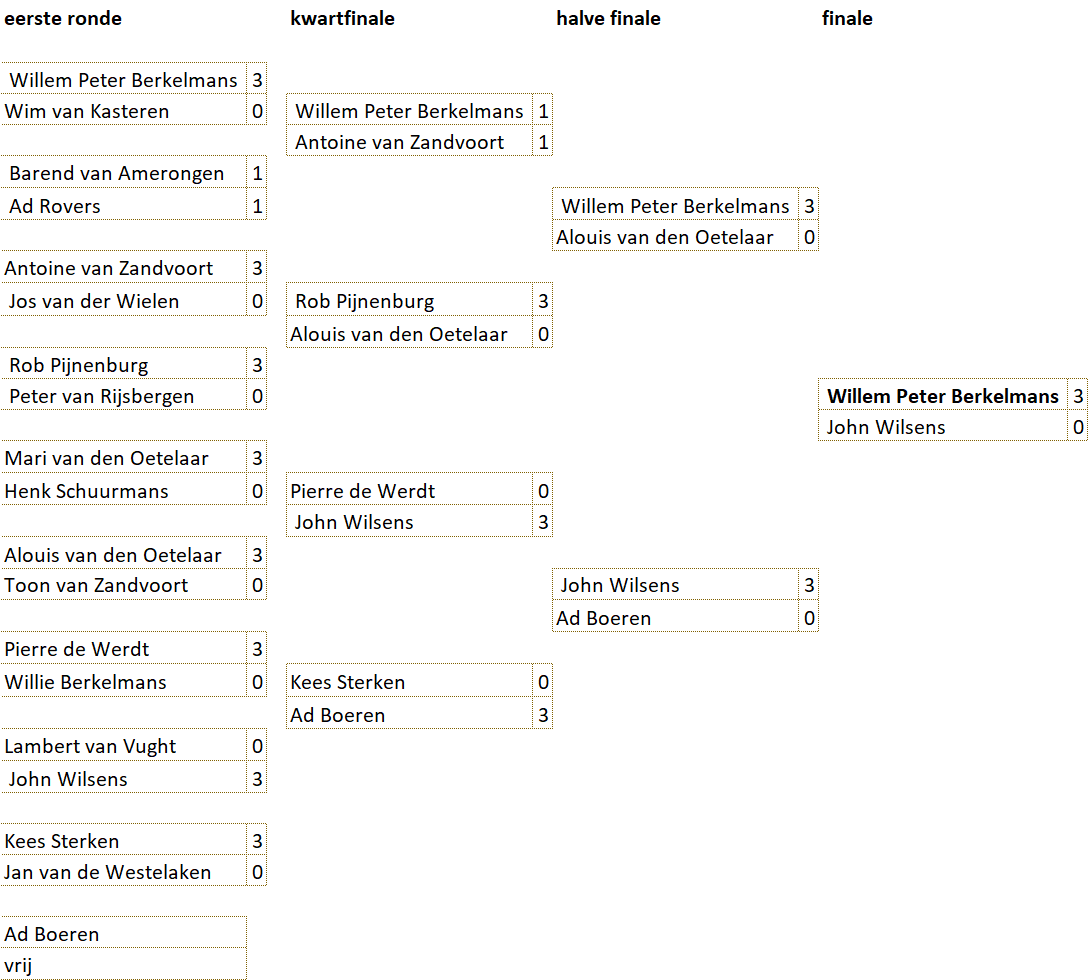Click the Wim van Kasteren cell
This screenshot has width=1088, height=980.
(x=87, y=111)
